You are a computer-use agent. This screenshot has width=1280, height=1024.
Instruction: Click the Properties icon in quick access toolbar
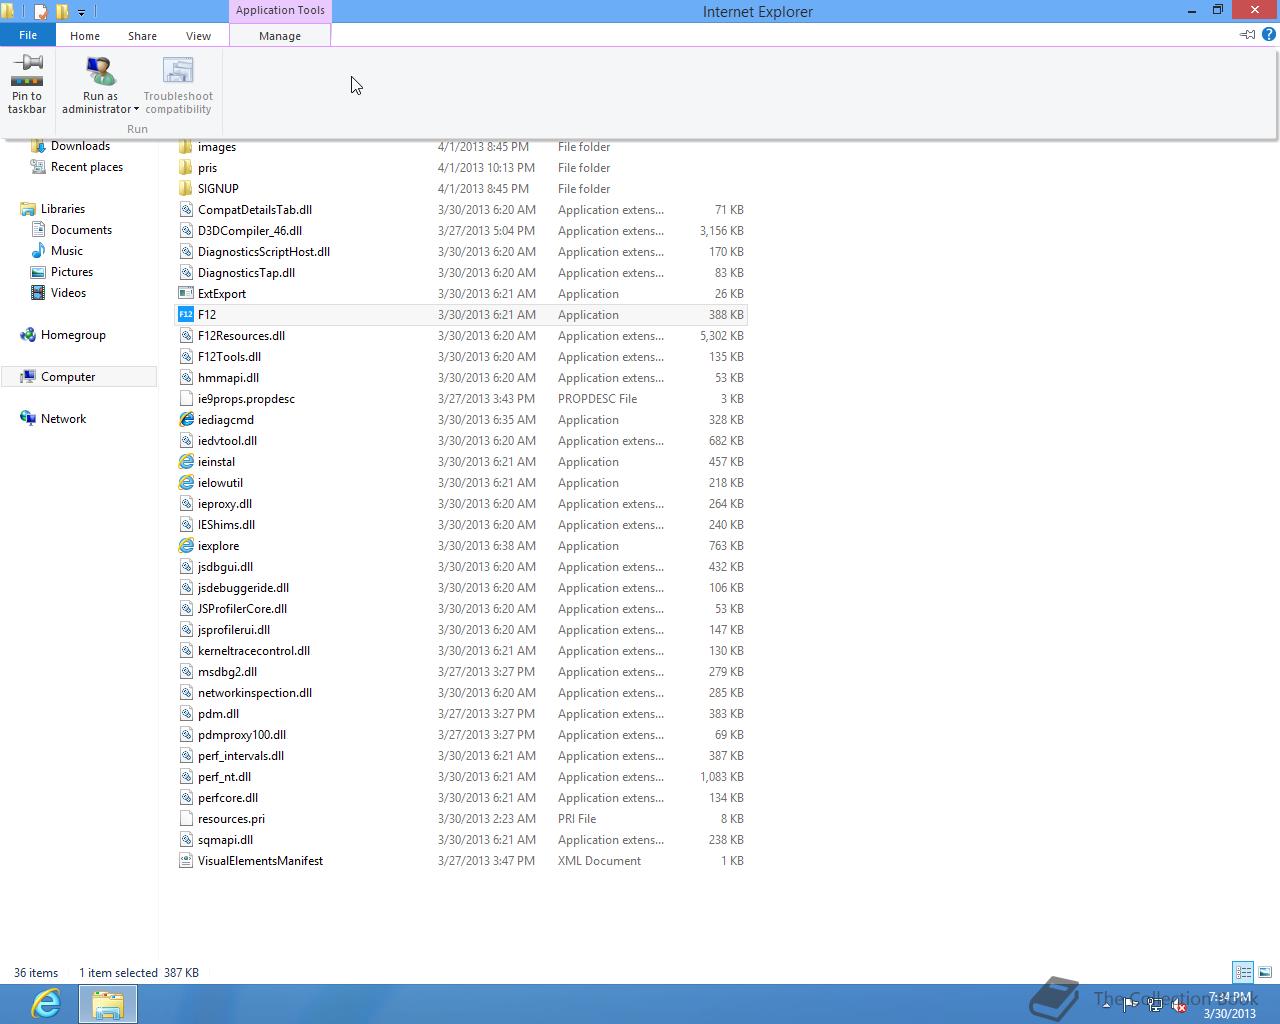[x=41, y=12]
